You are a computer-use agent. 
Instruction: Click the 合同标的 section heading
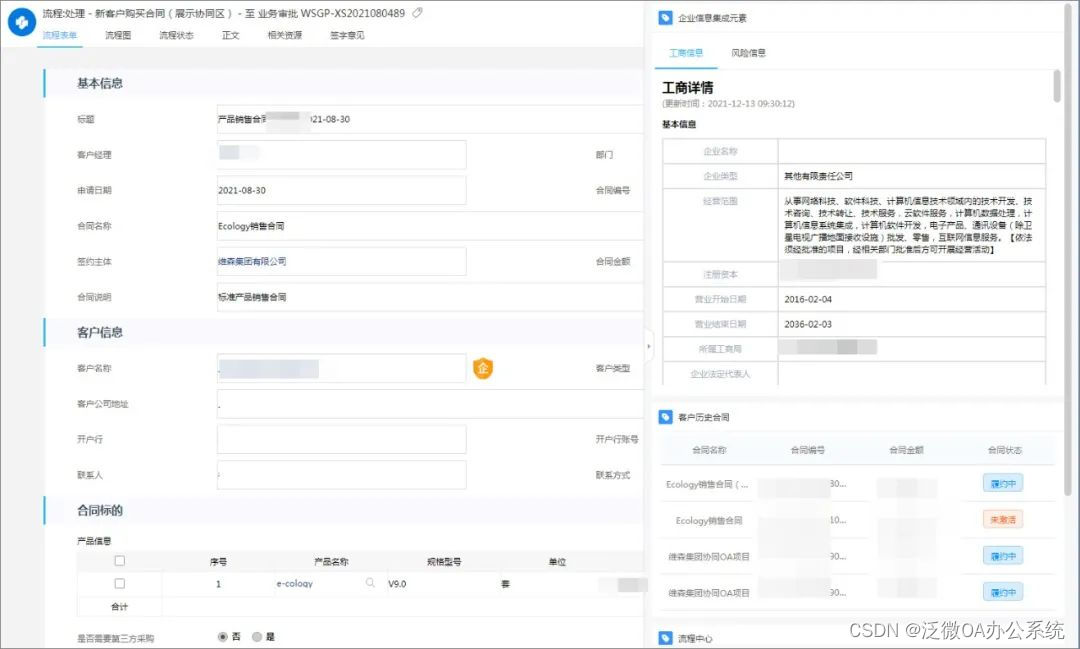click(100, 511)
